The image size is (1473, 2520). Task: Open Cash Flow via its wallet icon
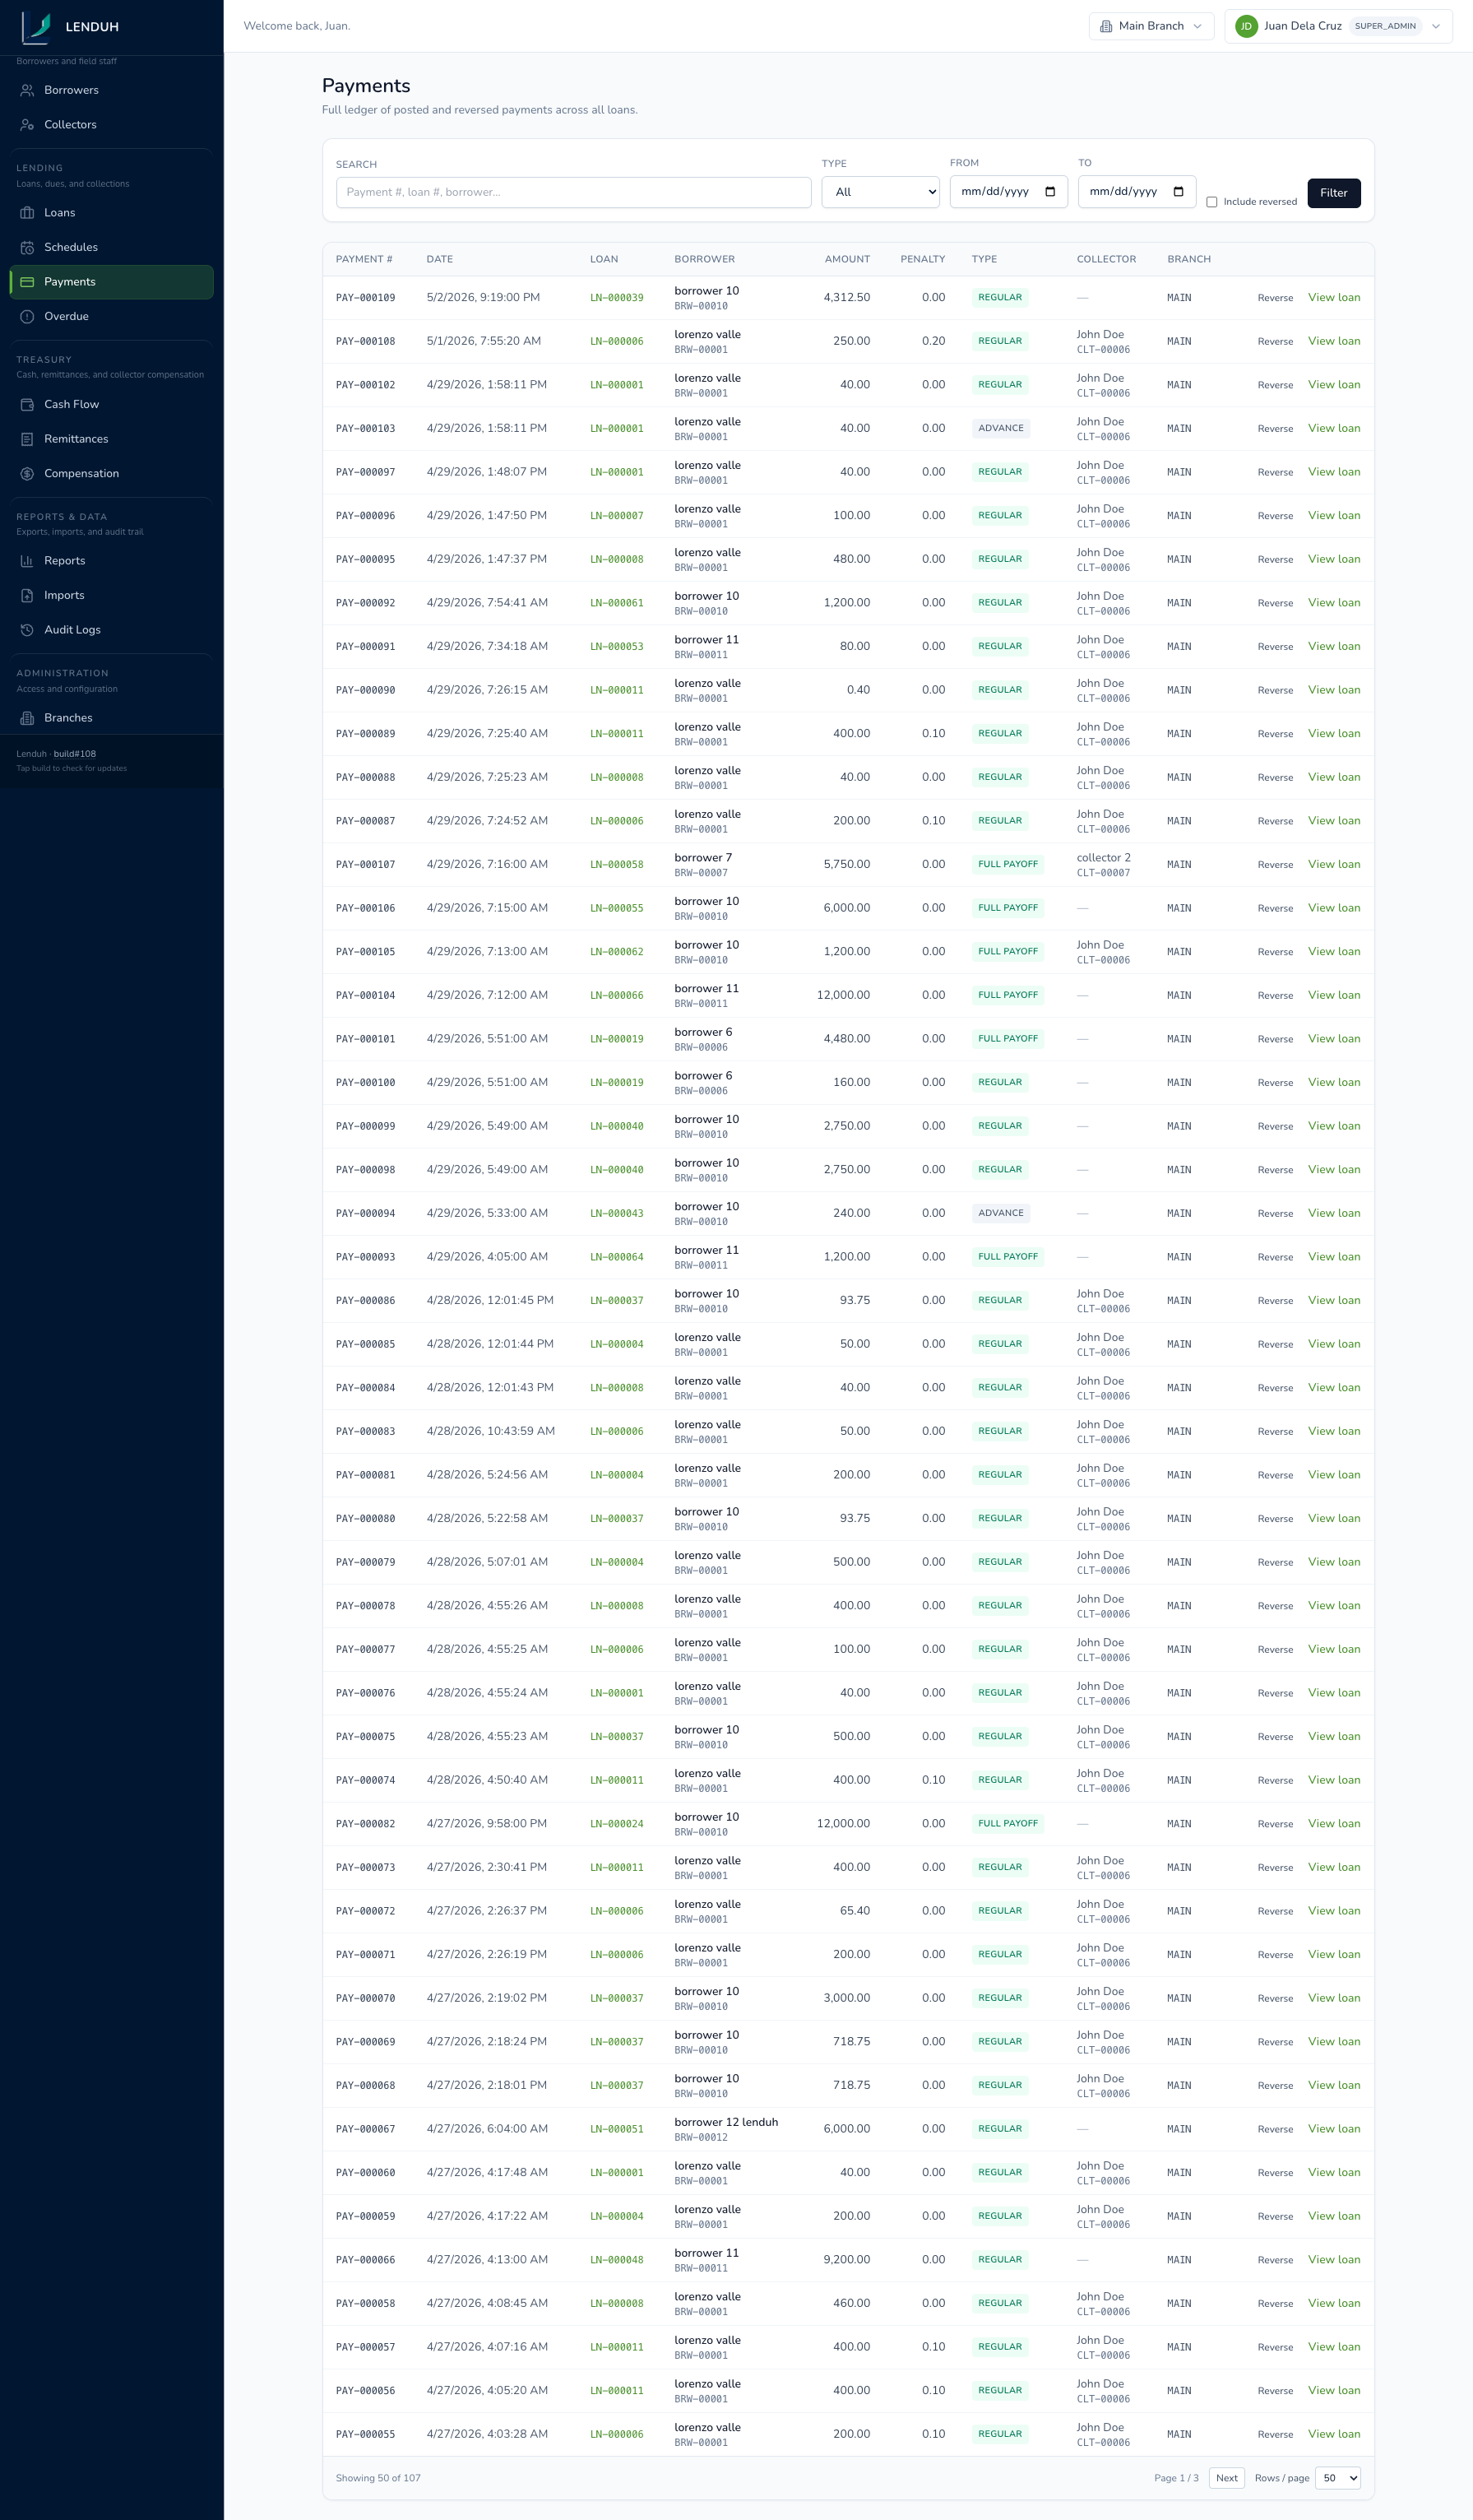click(x=27, y=404)
